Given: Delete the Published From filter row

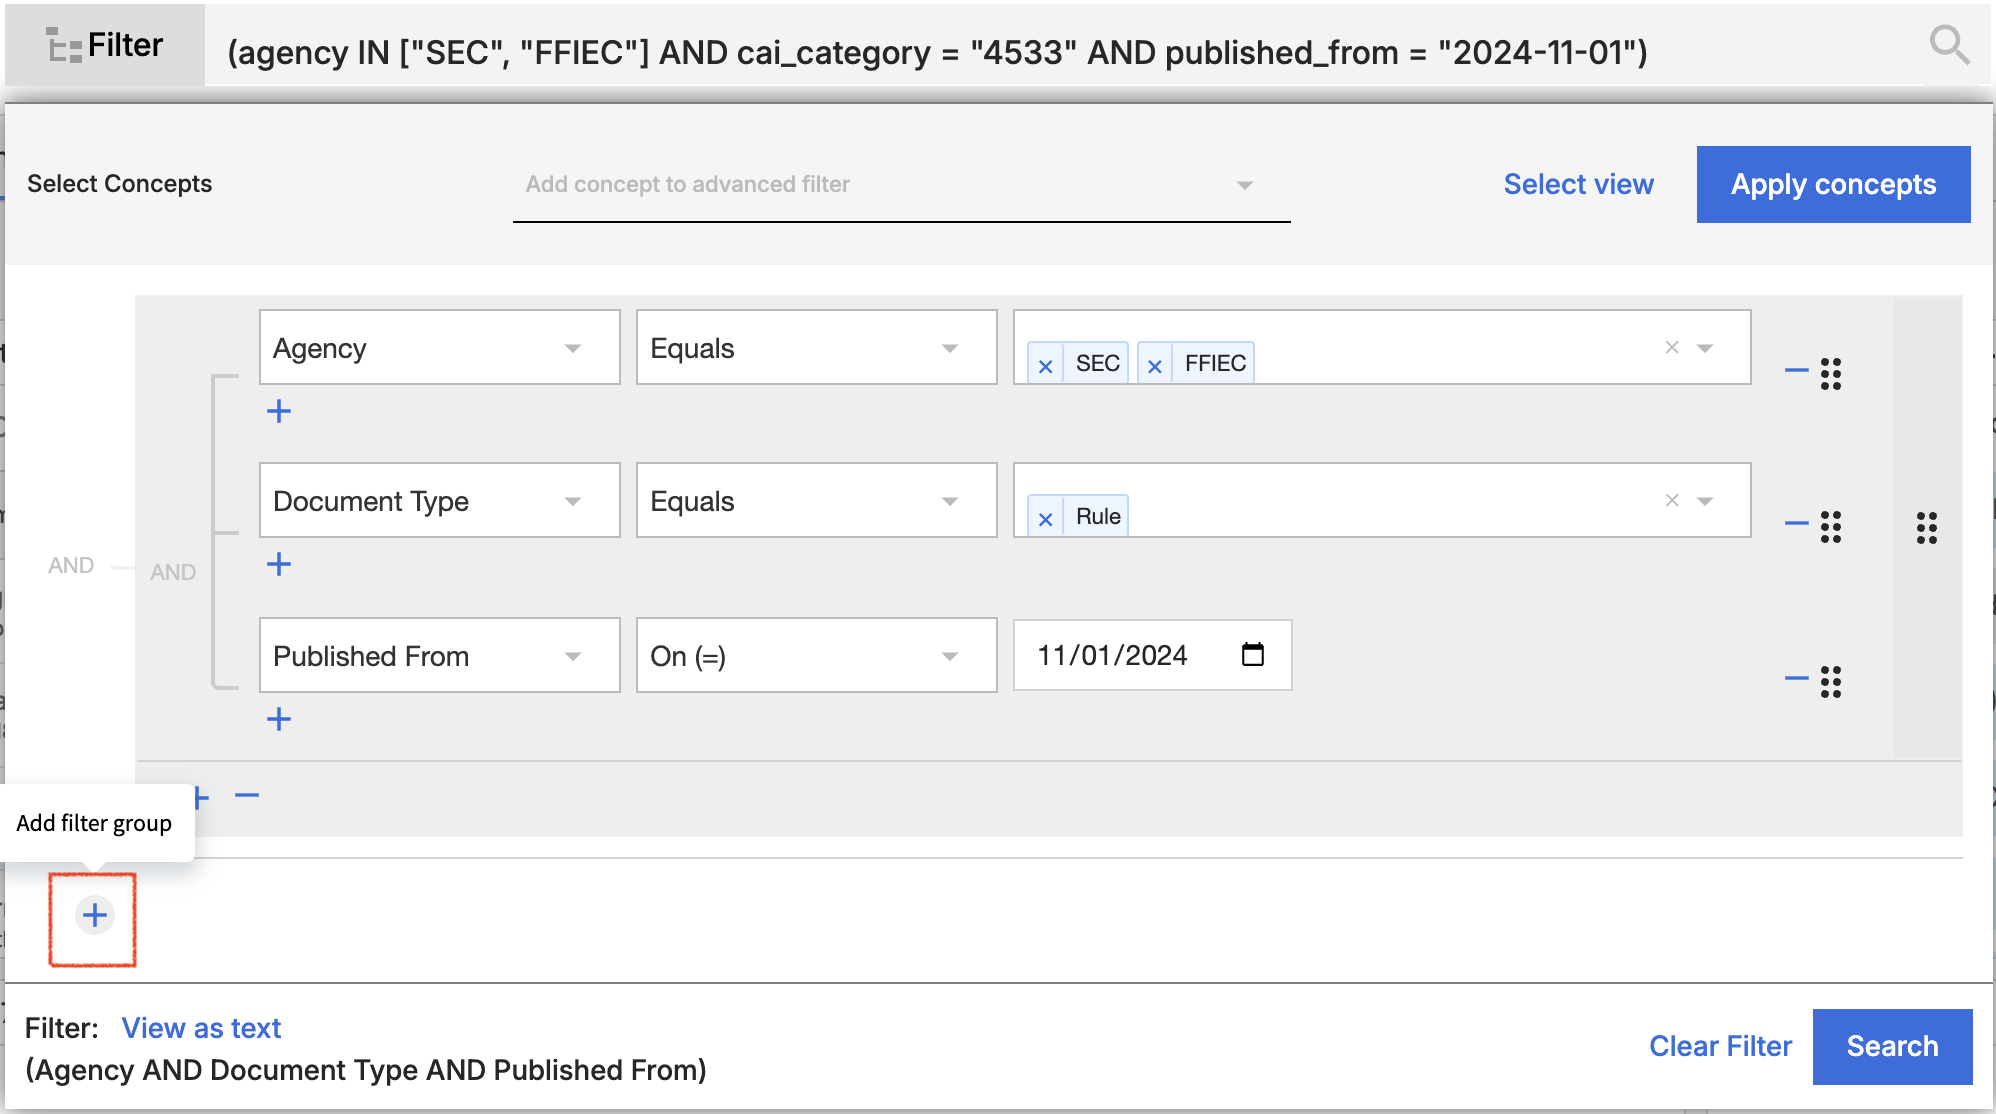Looking at the screenshot, I should (x=1796, y=678).
